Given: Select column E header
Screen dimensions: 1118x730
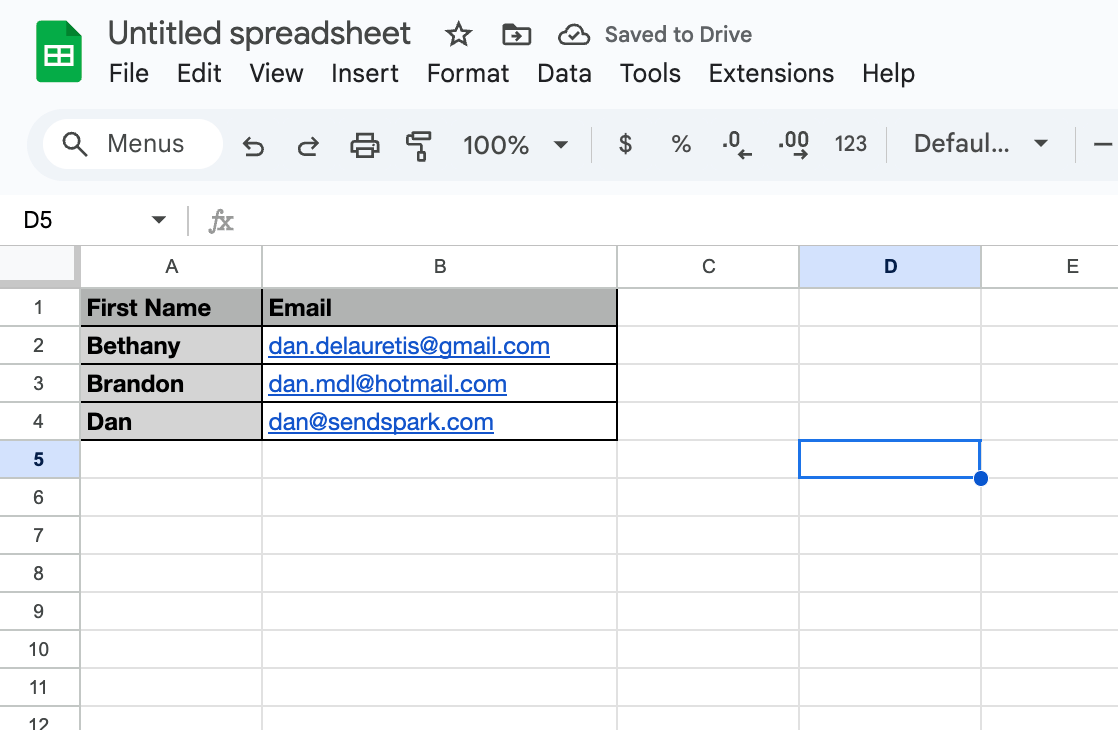Looking at the screenshot, I should click(x=1050, y=267).
